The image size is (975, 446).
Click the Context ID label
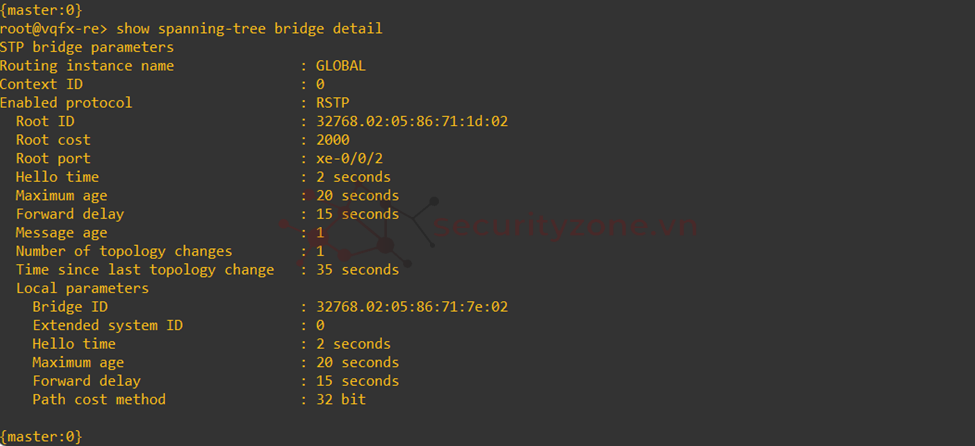(41, 84)
